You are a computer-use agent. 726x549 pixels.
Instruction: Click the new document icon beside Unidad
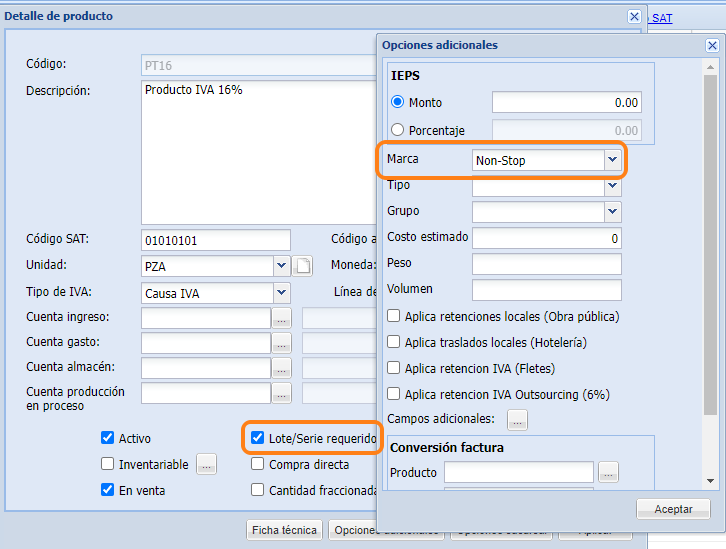(304, 266)
